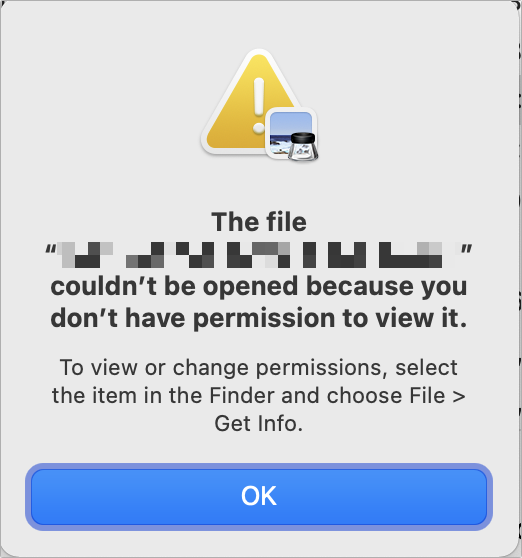Click the word "select" in the description
Viewport: 522px width, 558px height.
[426, 368]
